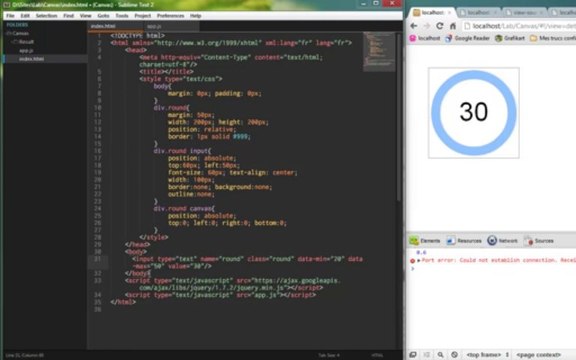The image size is (576, 360).
Task: Click the editor vertical scrollbar
Action: coord(398,118)
